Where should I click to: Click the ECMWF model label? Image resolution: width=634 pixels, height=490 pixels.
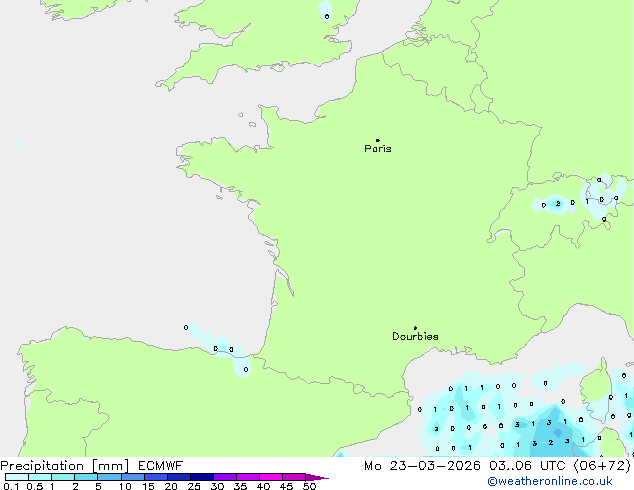161,466
